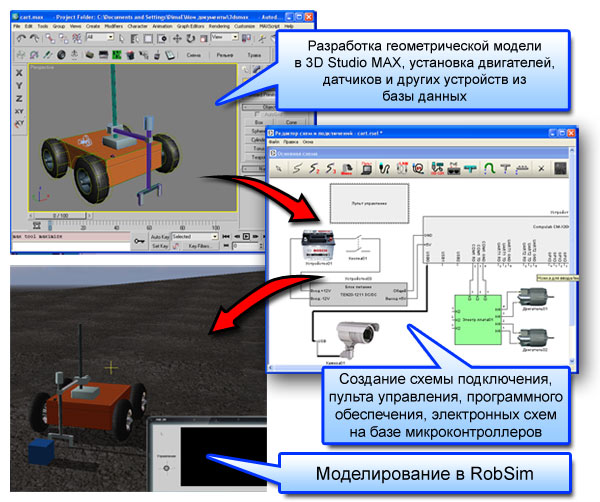The width and height of the screenshot is (600, 502).
Task: Click the 60 mark on the timeline
Action: click(149, 228)
